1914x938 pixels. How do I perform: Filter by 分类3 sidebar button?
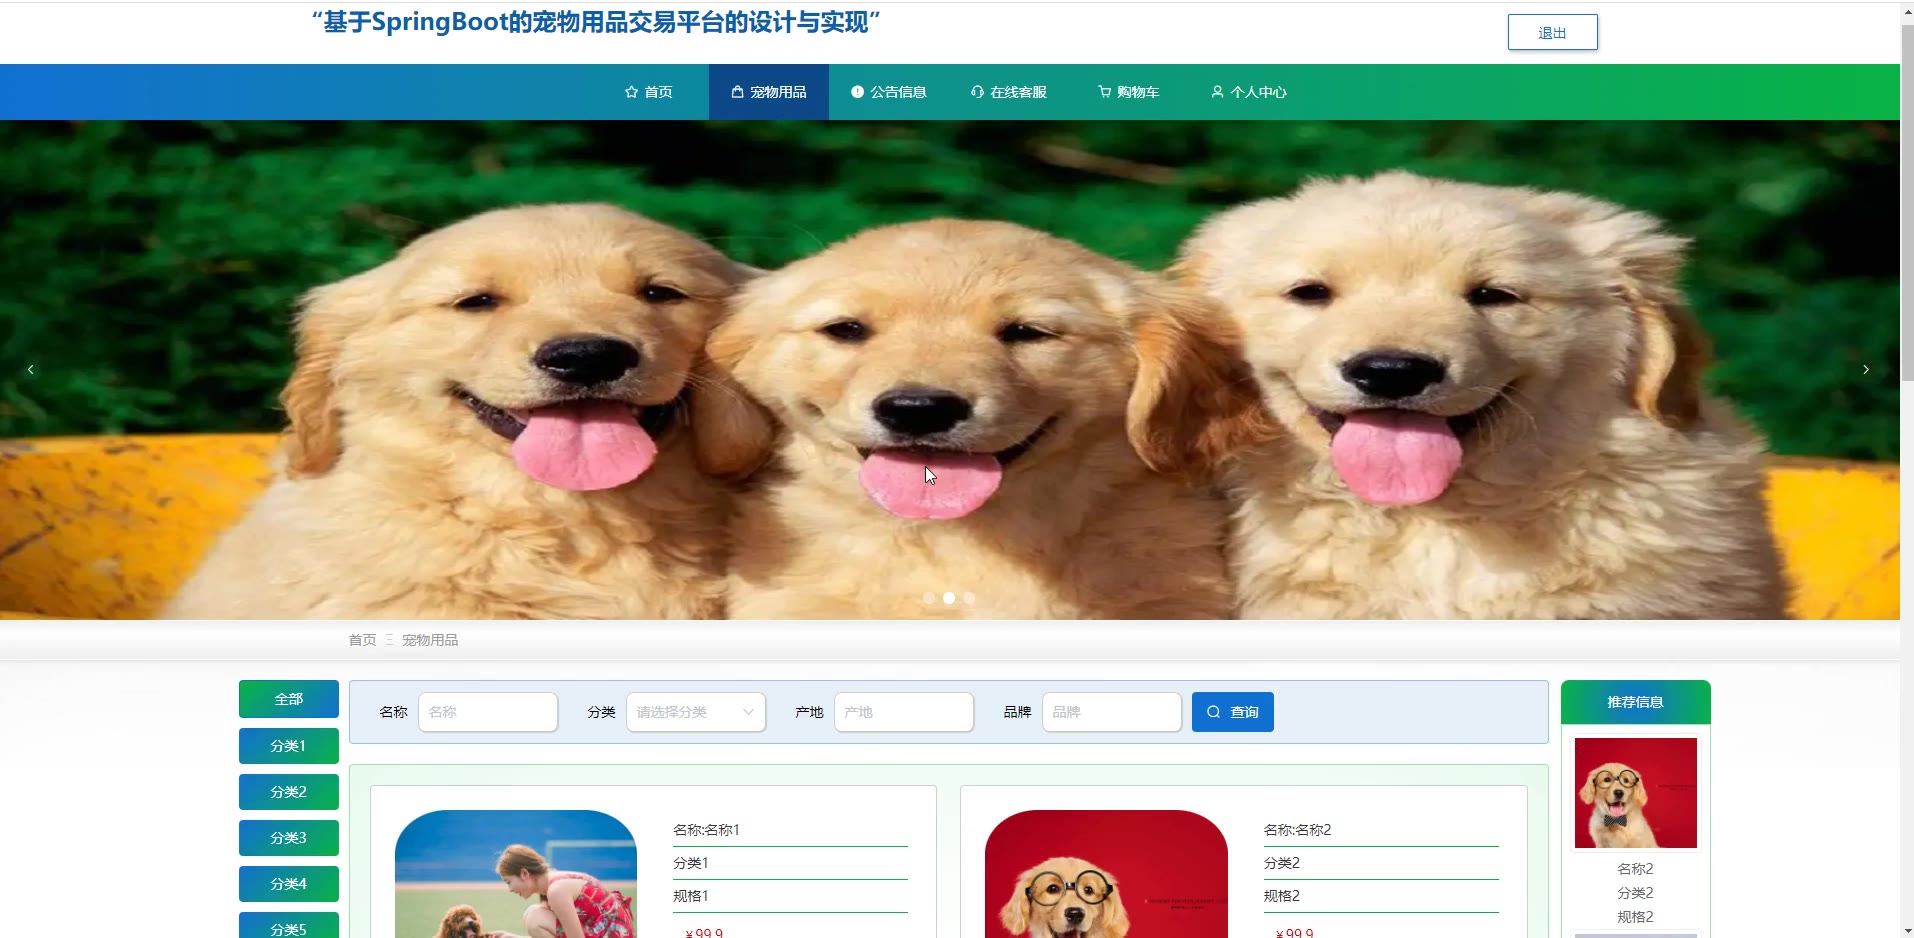(x=289, y=838)
